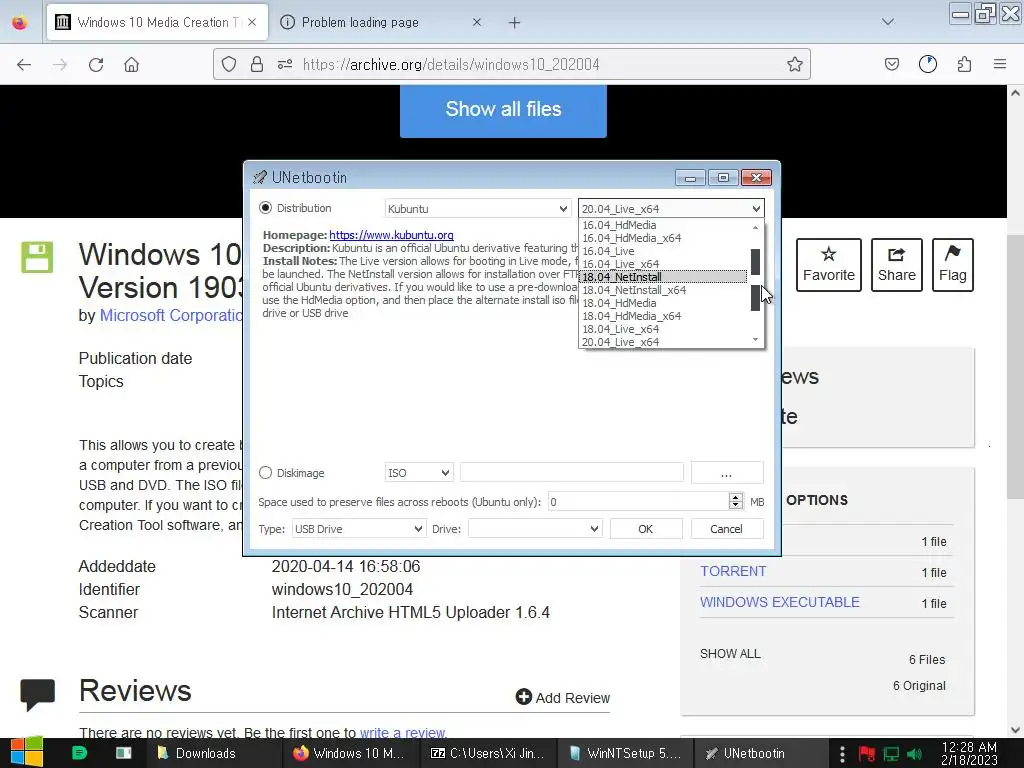Screen dimensions: 1024x768
Task: Open the Kubuntu distribution dropdown
Action: coord(478,209)
